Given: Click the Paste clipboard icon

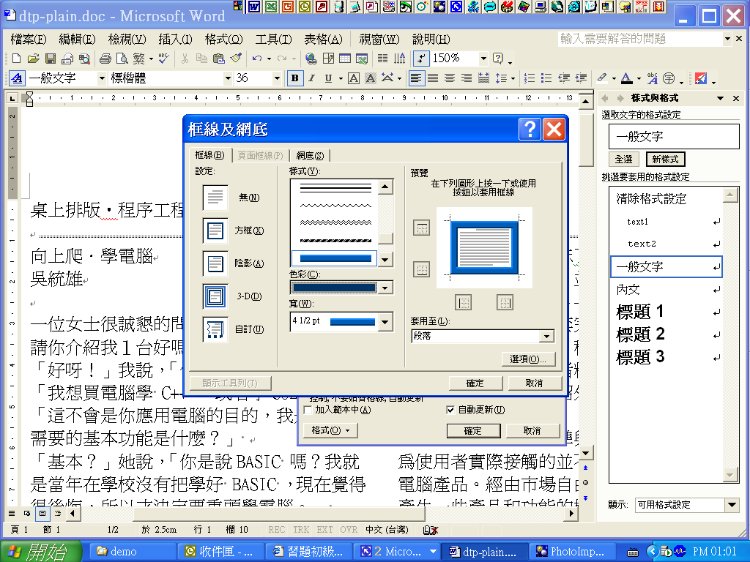Looking at the screenshot, I should [x=219, y=58].
